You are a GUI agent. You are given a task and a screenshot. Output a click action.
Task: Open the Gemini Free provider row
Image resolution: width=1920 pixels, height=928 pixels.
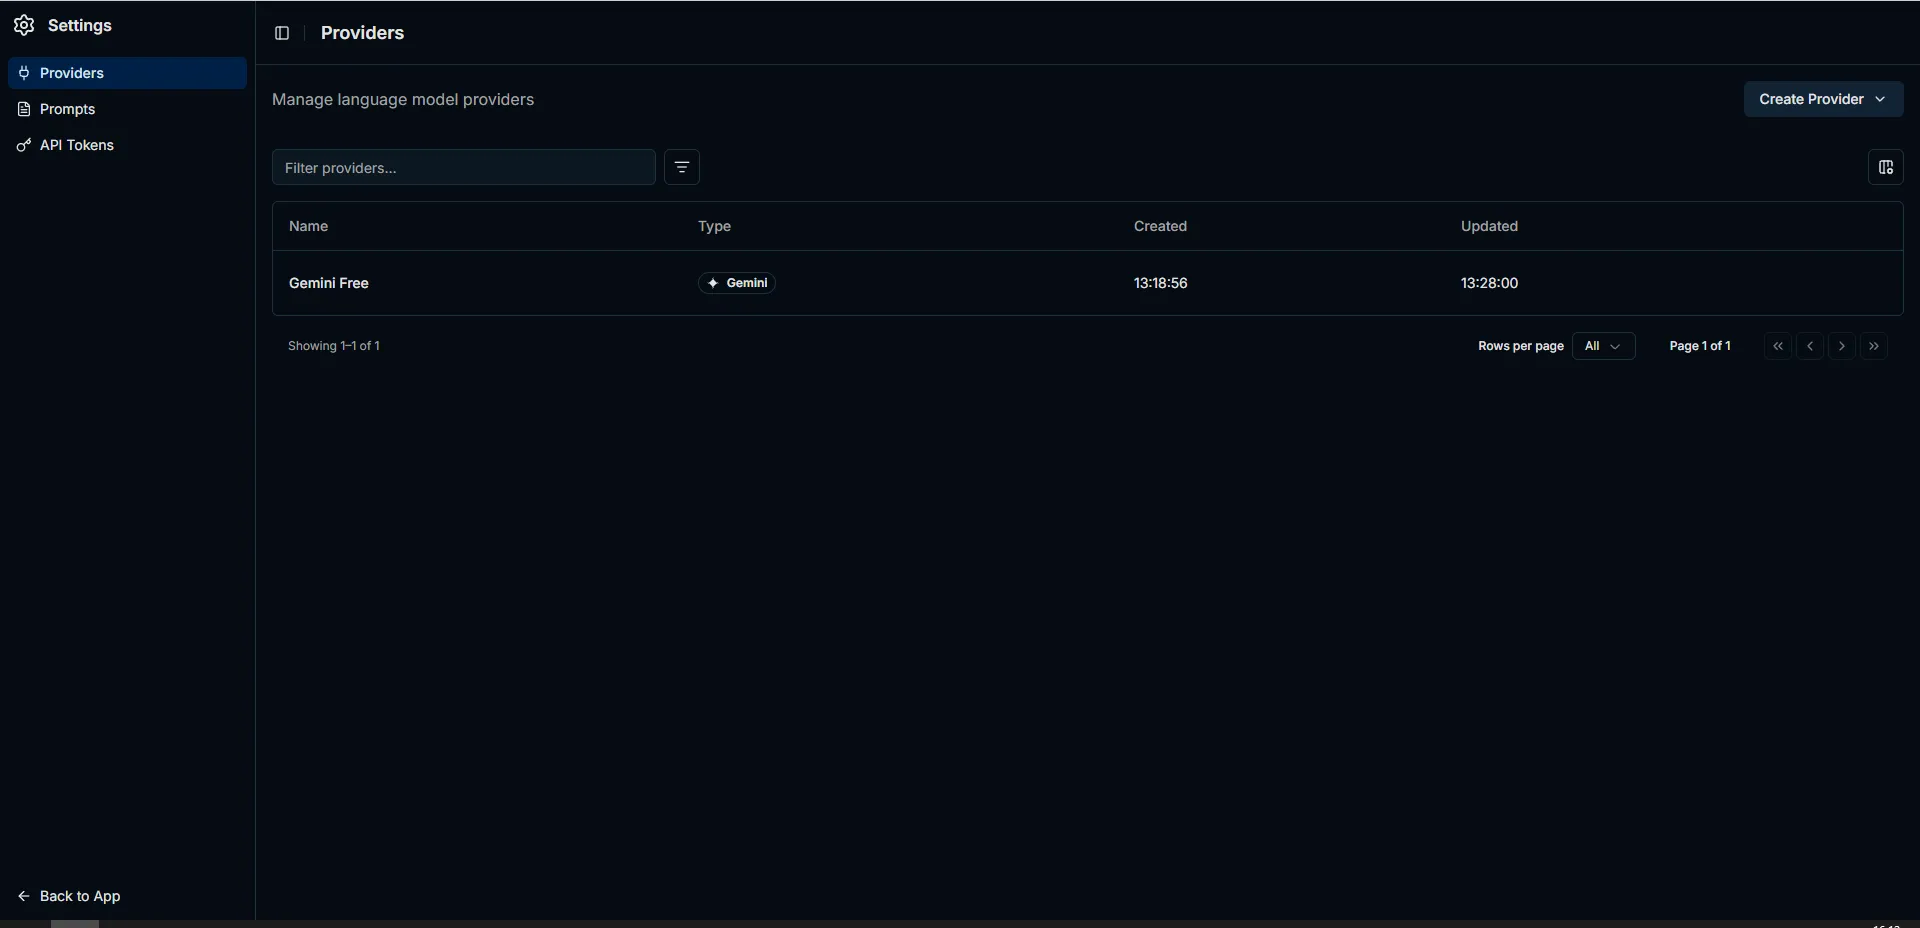click(x=1088, y=283)
